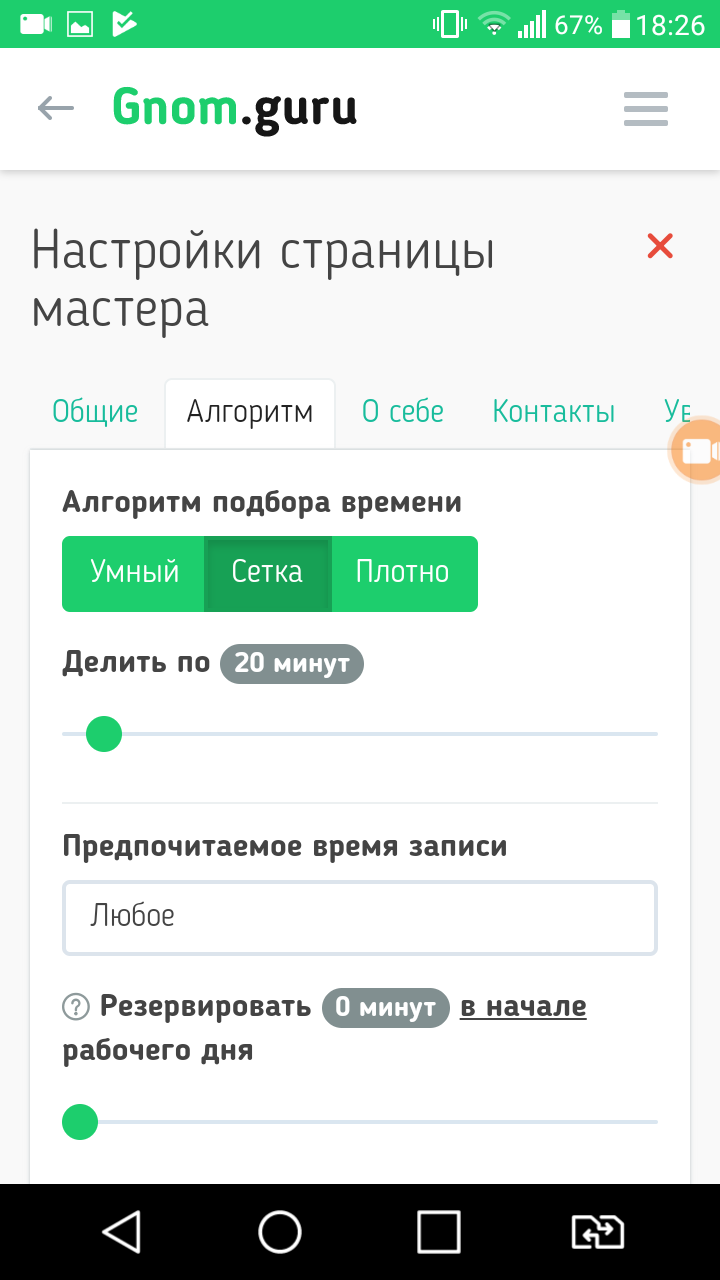Click the 'Делить по' slider handle
This screenshot has height=1280, width=720.
[104, 734]
